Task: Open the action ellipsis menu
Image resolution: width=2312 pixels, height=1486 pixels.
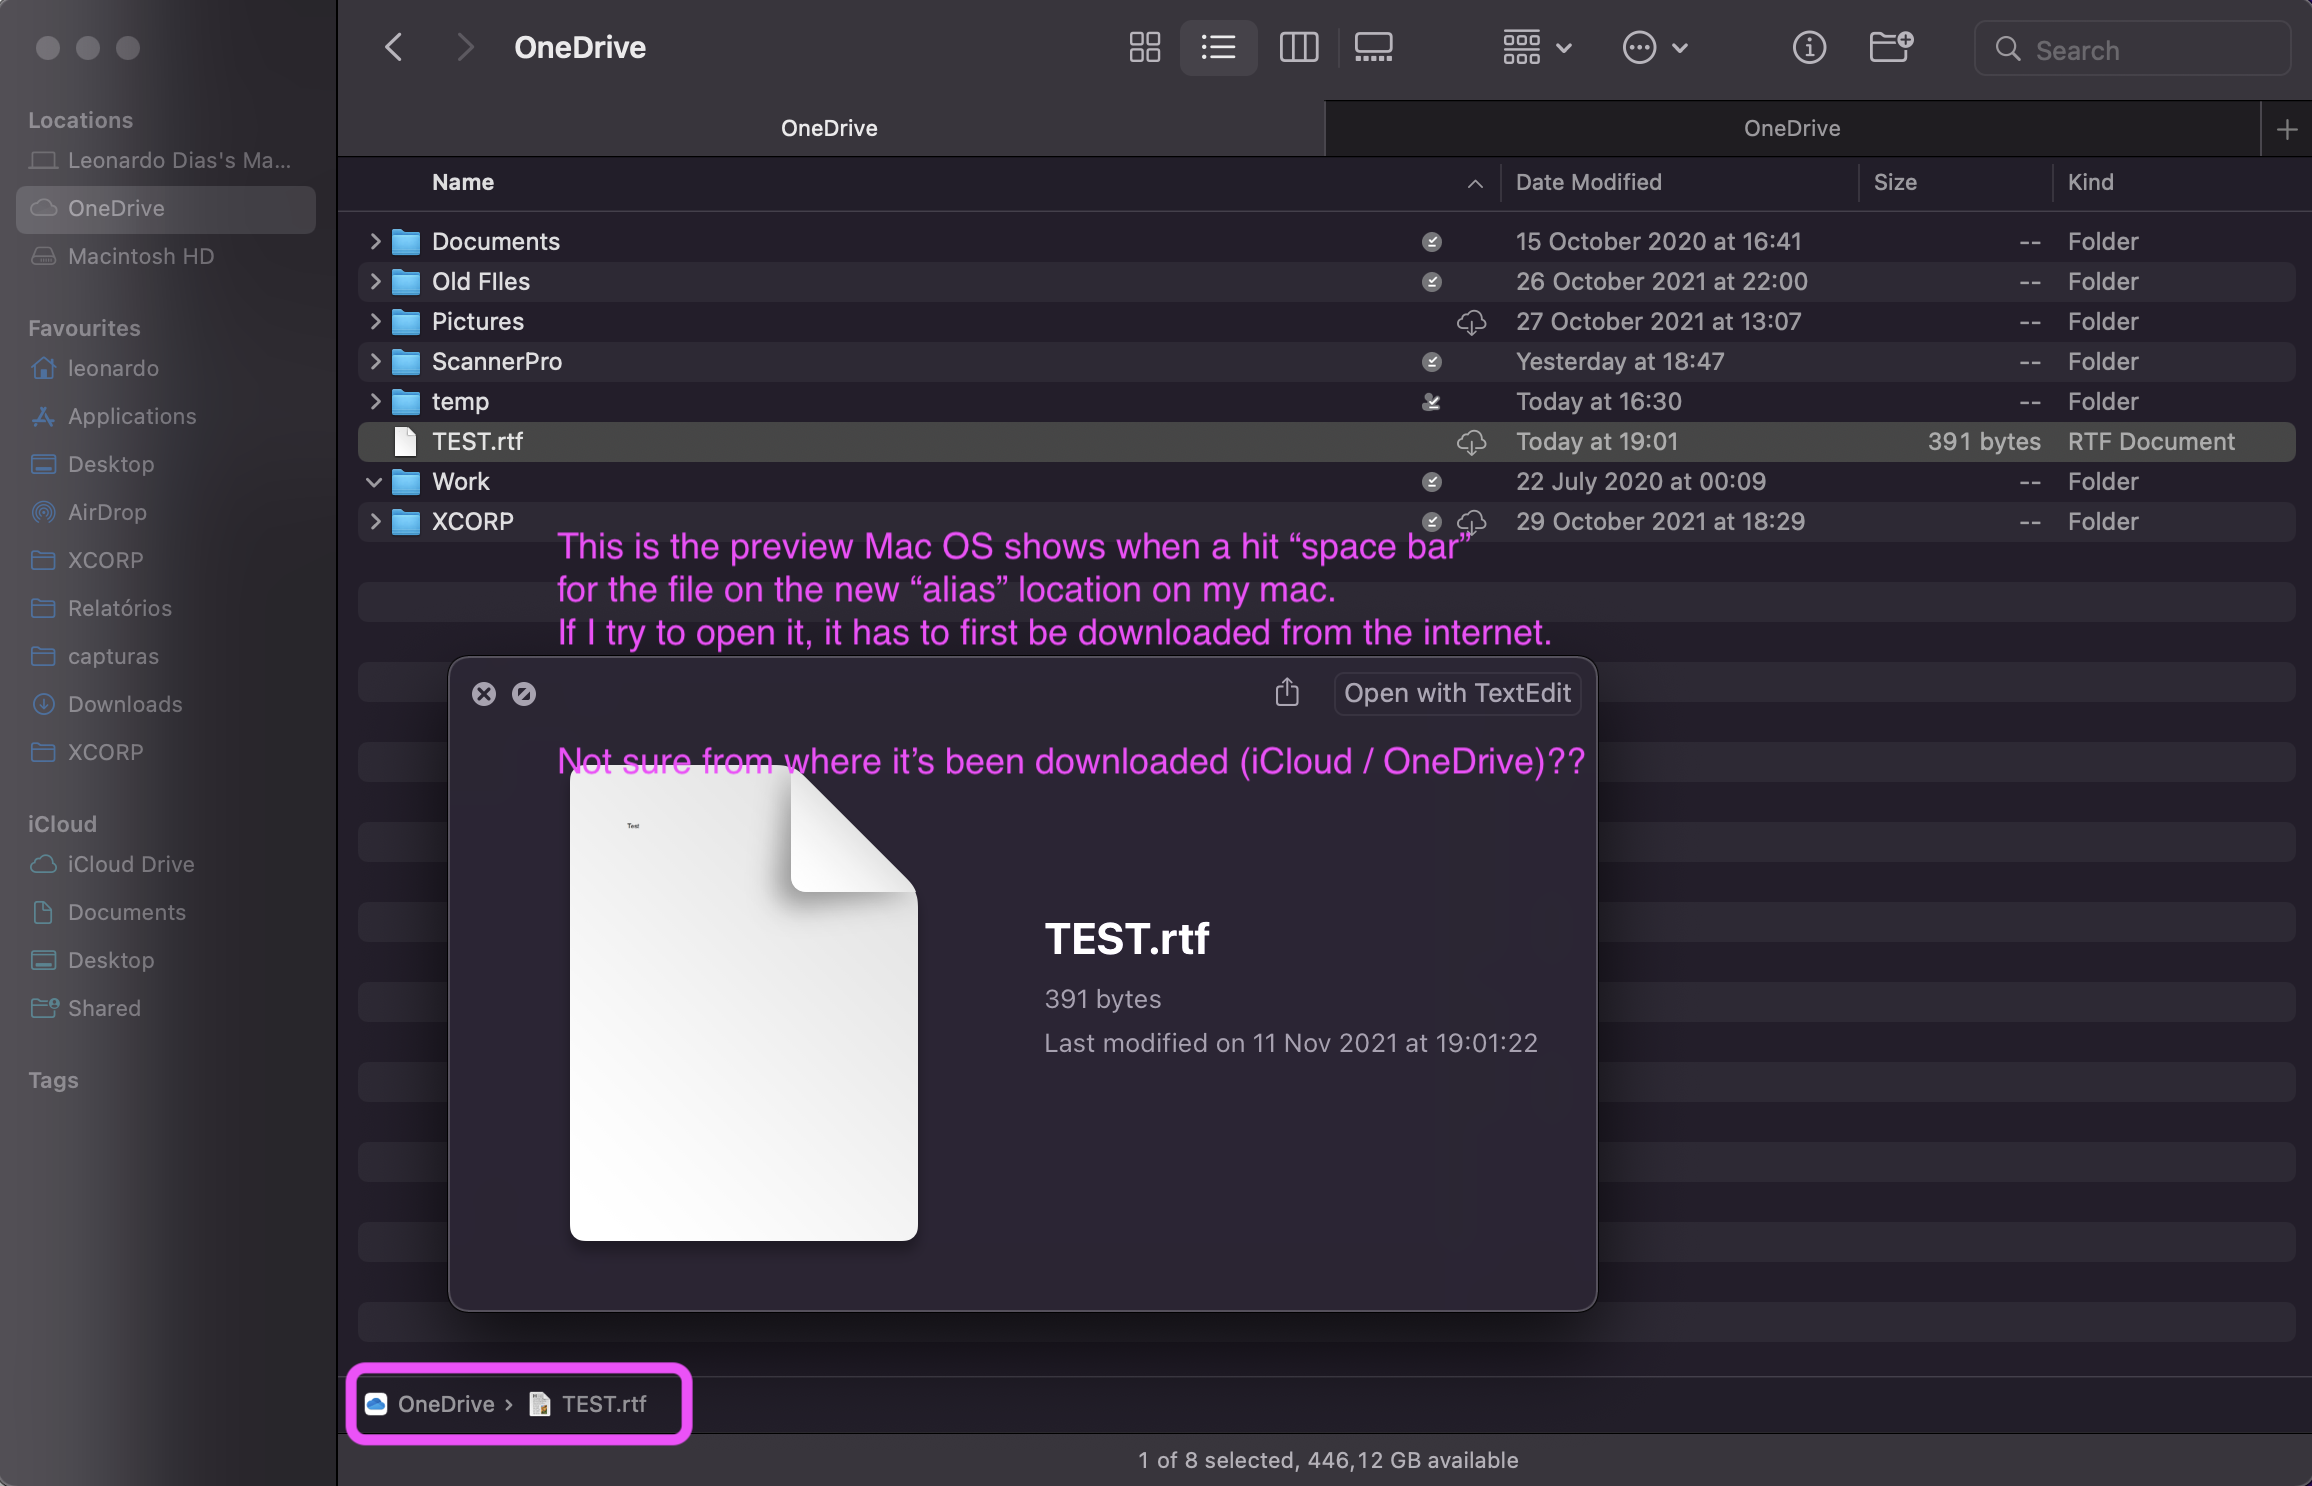Action: 1654,47
